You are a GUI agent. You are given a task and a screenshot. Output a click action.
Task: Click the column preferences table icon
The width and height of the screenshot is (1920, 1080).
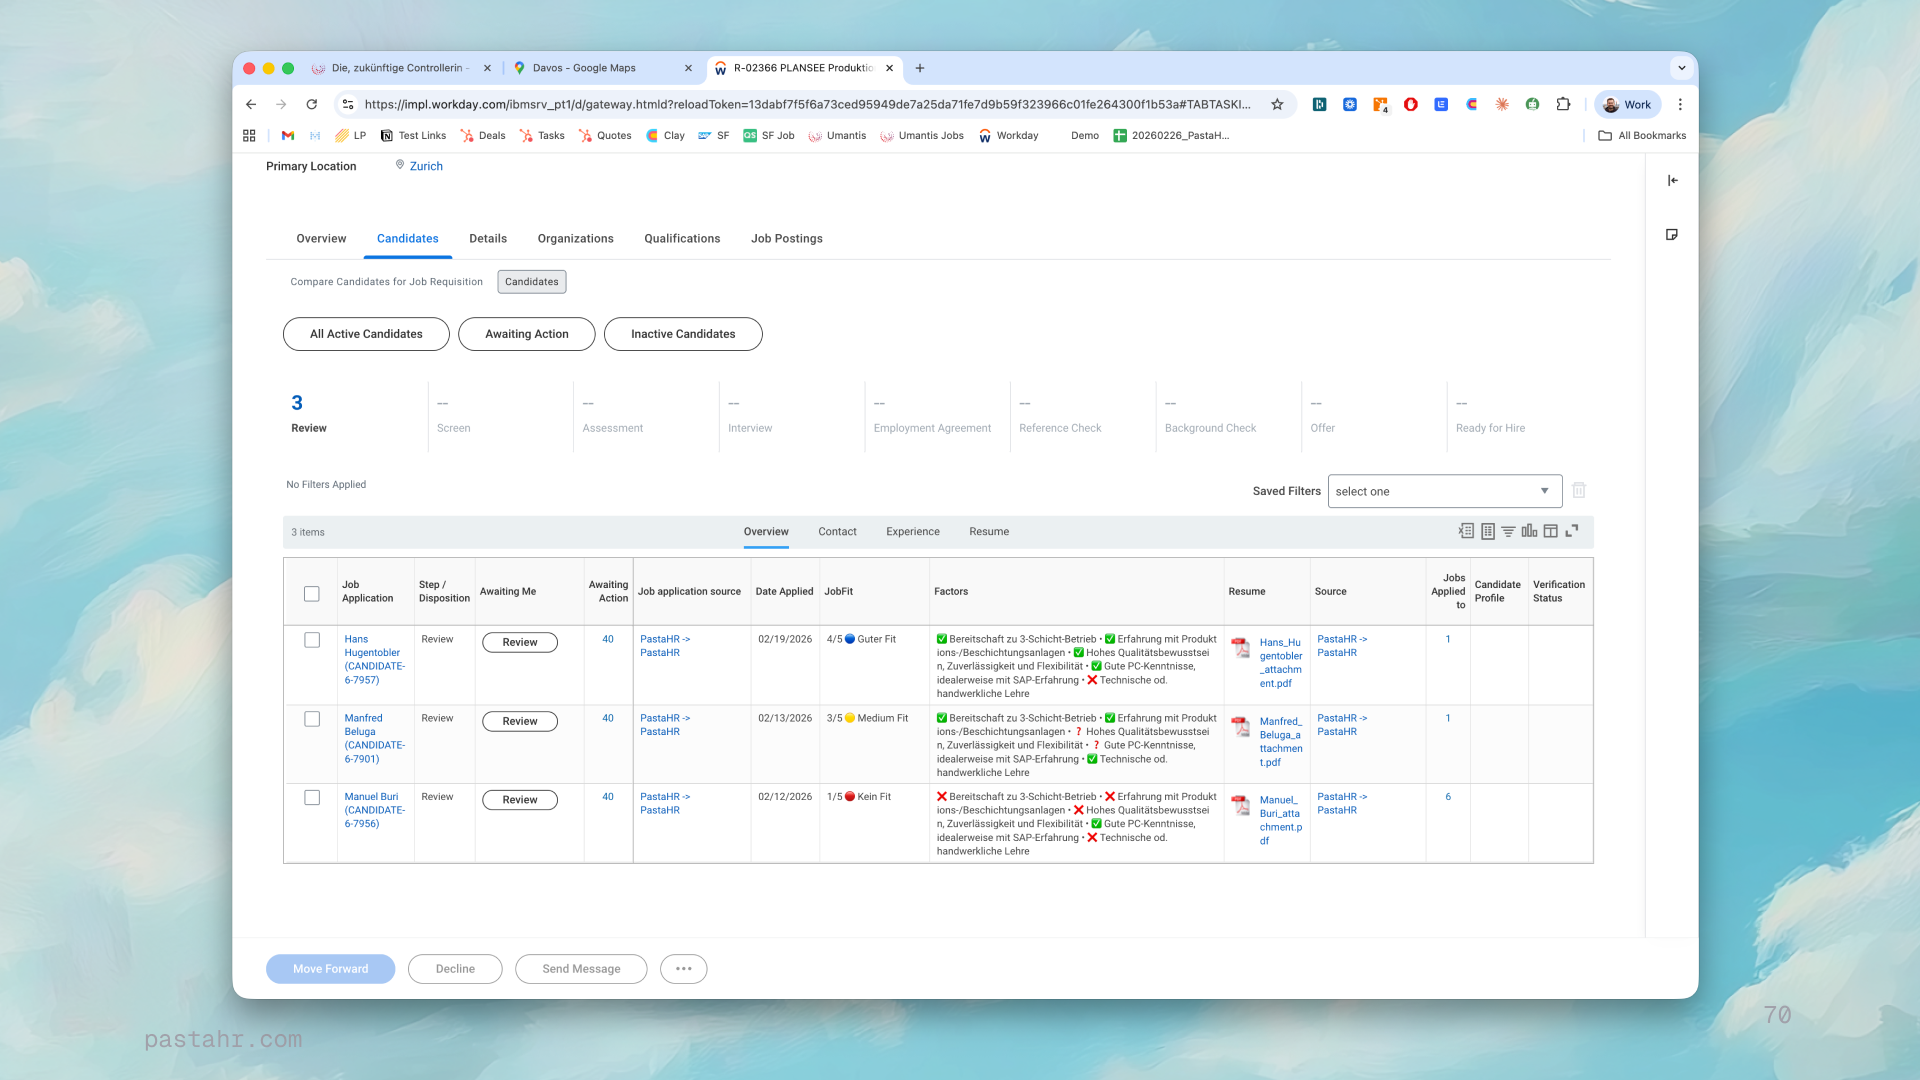(x=1550, y=531)
